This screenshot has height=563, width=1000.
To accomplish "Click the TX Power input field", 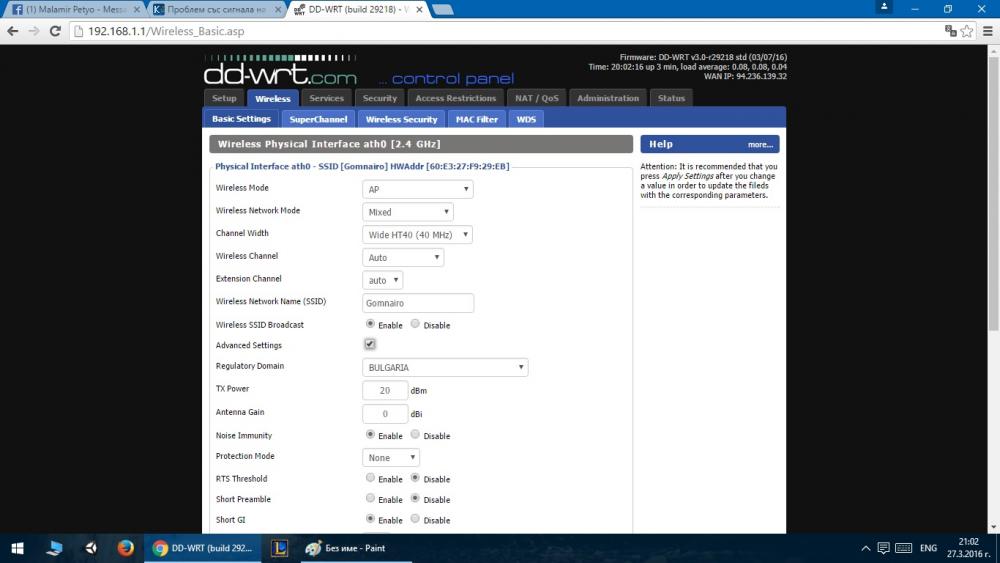I will (385, 390).
